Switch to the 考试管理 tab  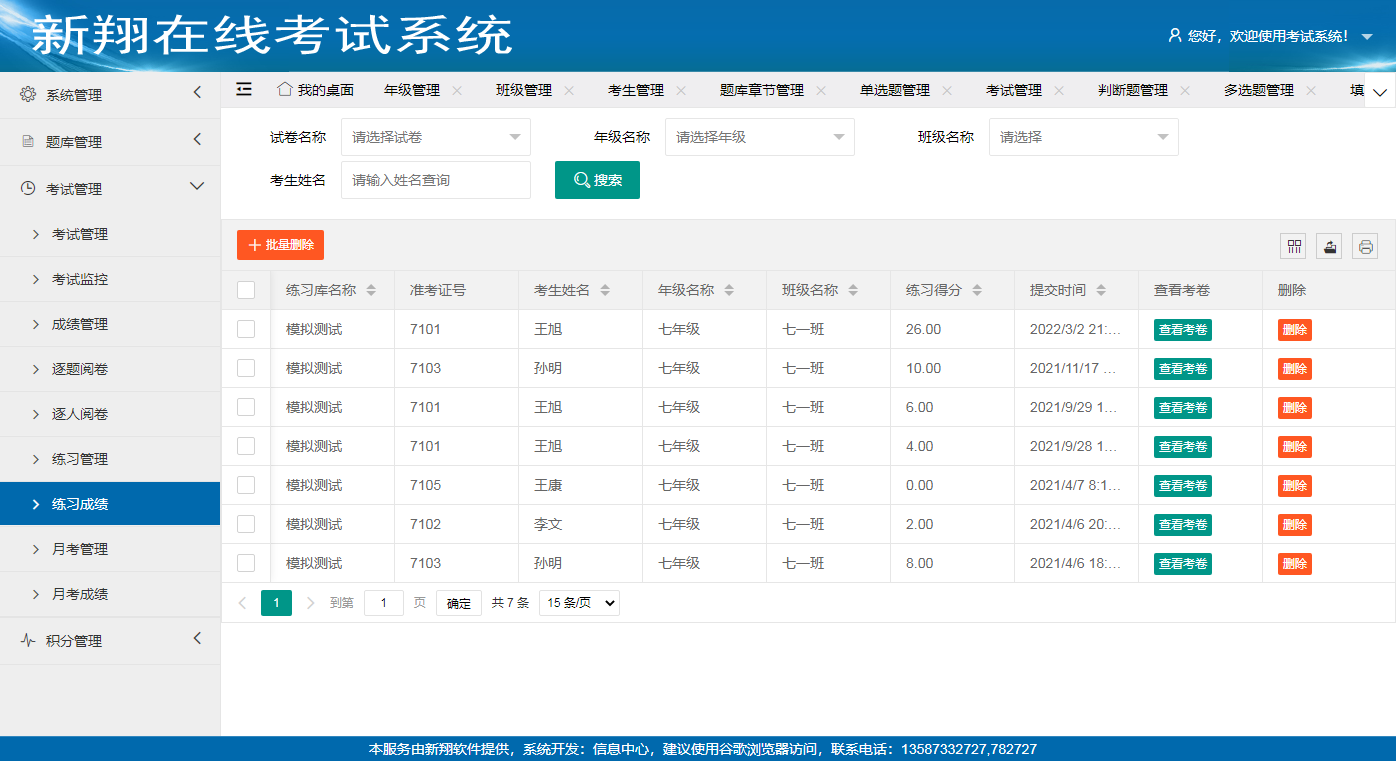coord(1013,90)
